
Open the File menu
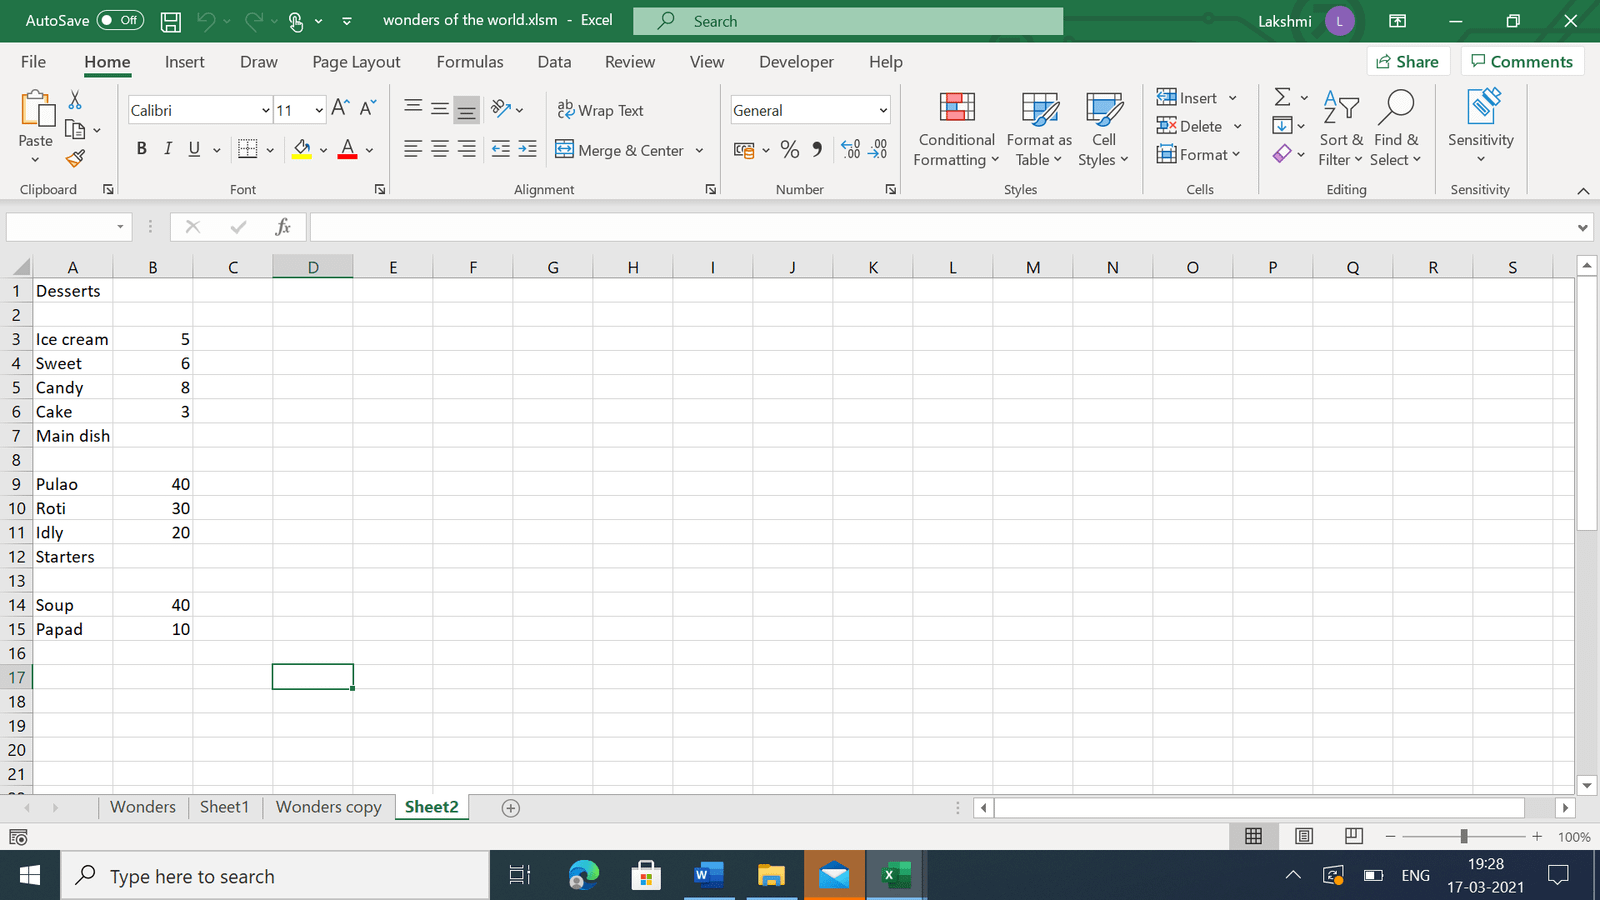click(x=33, y=62)
